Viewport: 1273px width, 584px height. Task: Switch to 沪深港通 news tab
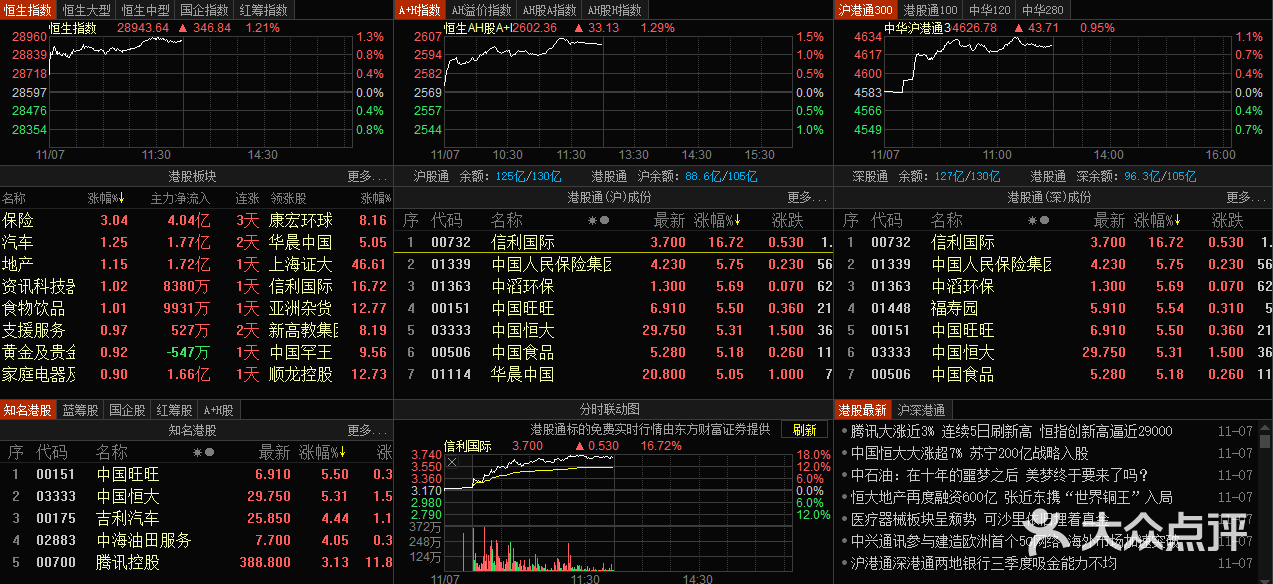pos(921,409)
